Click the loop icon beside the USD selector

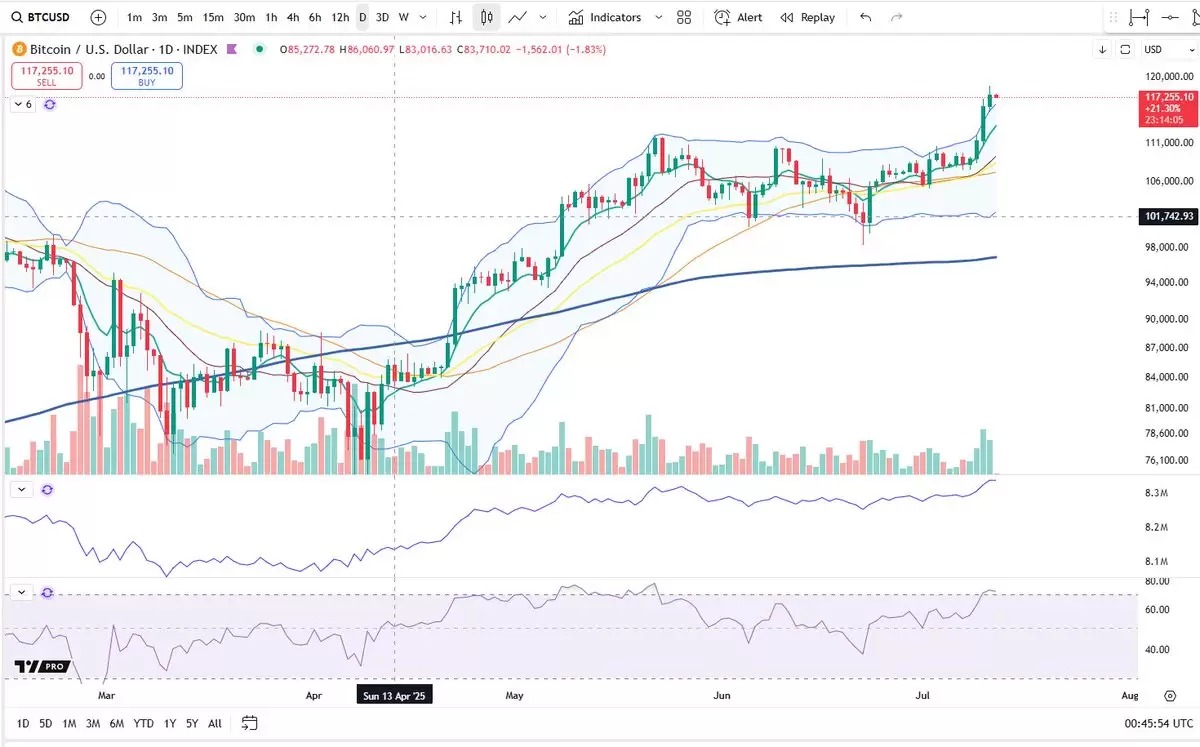coord(1125,49)
